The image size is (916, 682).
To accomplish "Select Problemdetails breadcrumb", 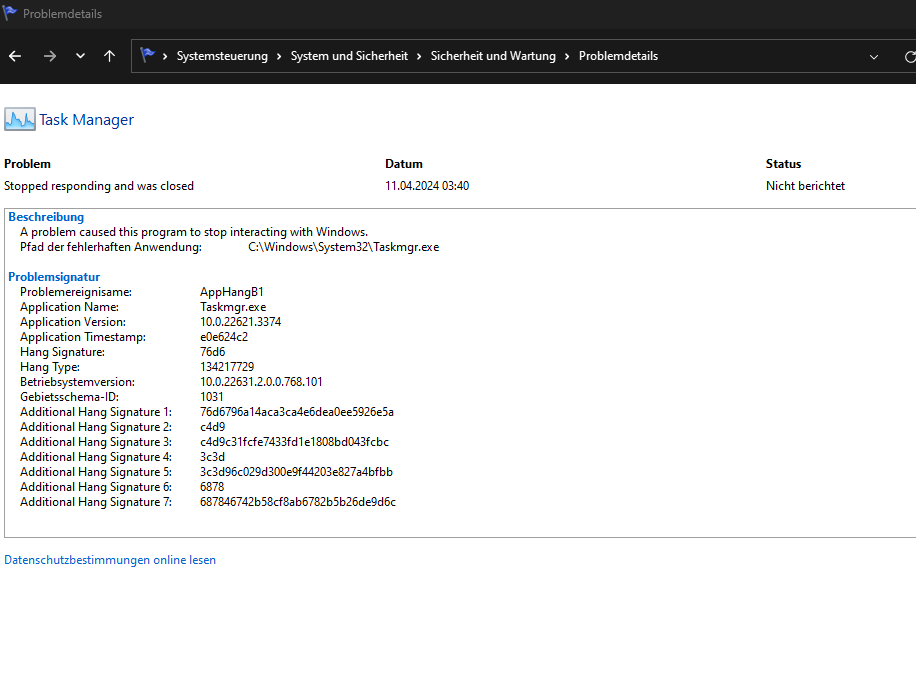I will coord(618,56).
